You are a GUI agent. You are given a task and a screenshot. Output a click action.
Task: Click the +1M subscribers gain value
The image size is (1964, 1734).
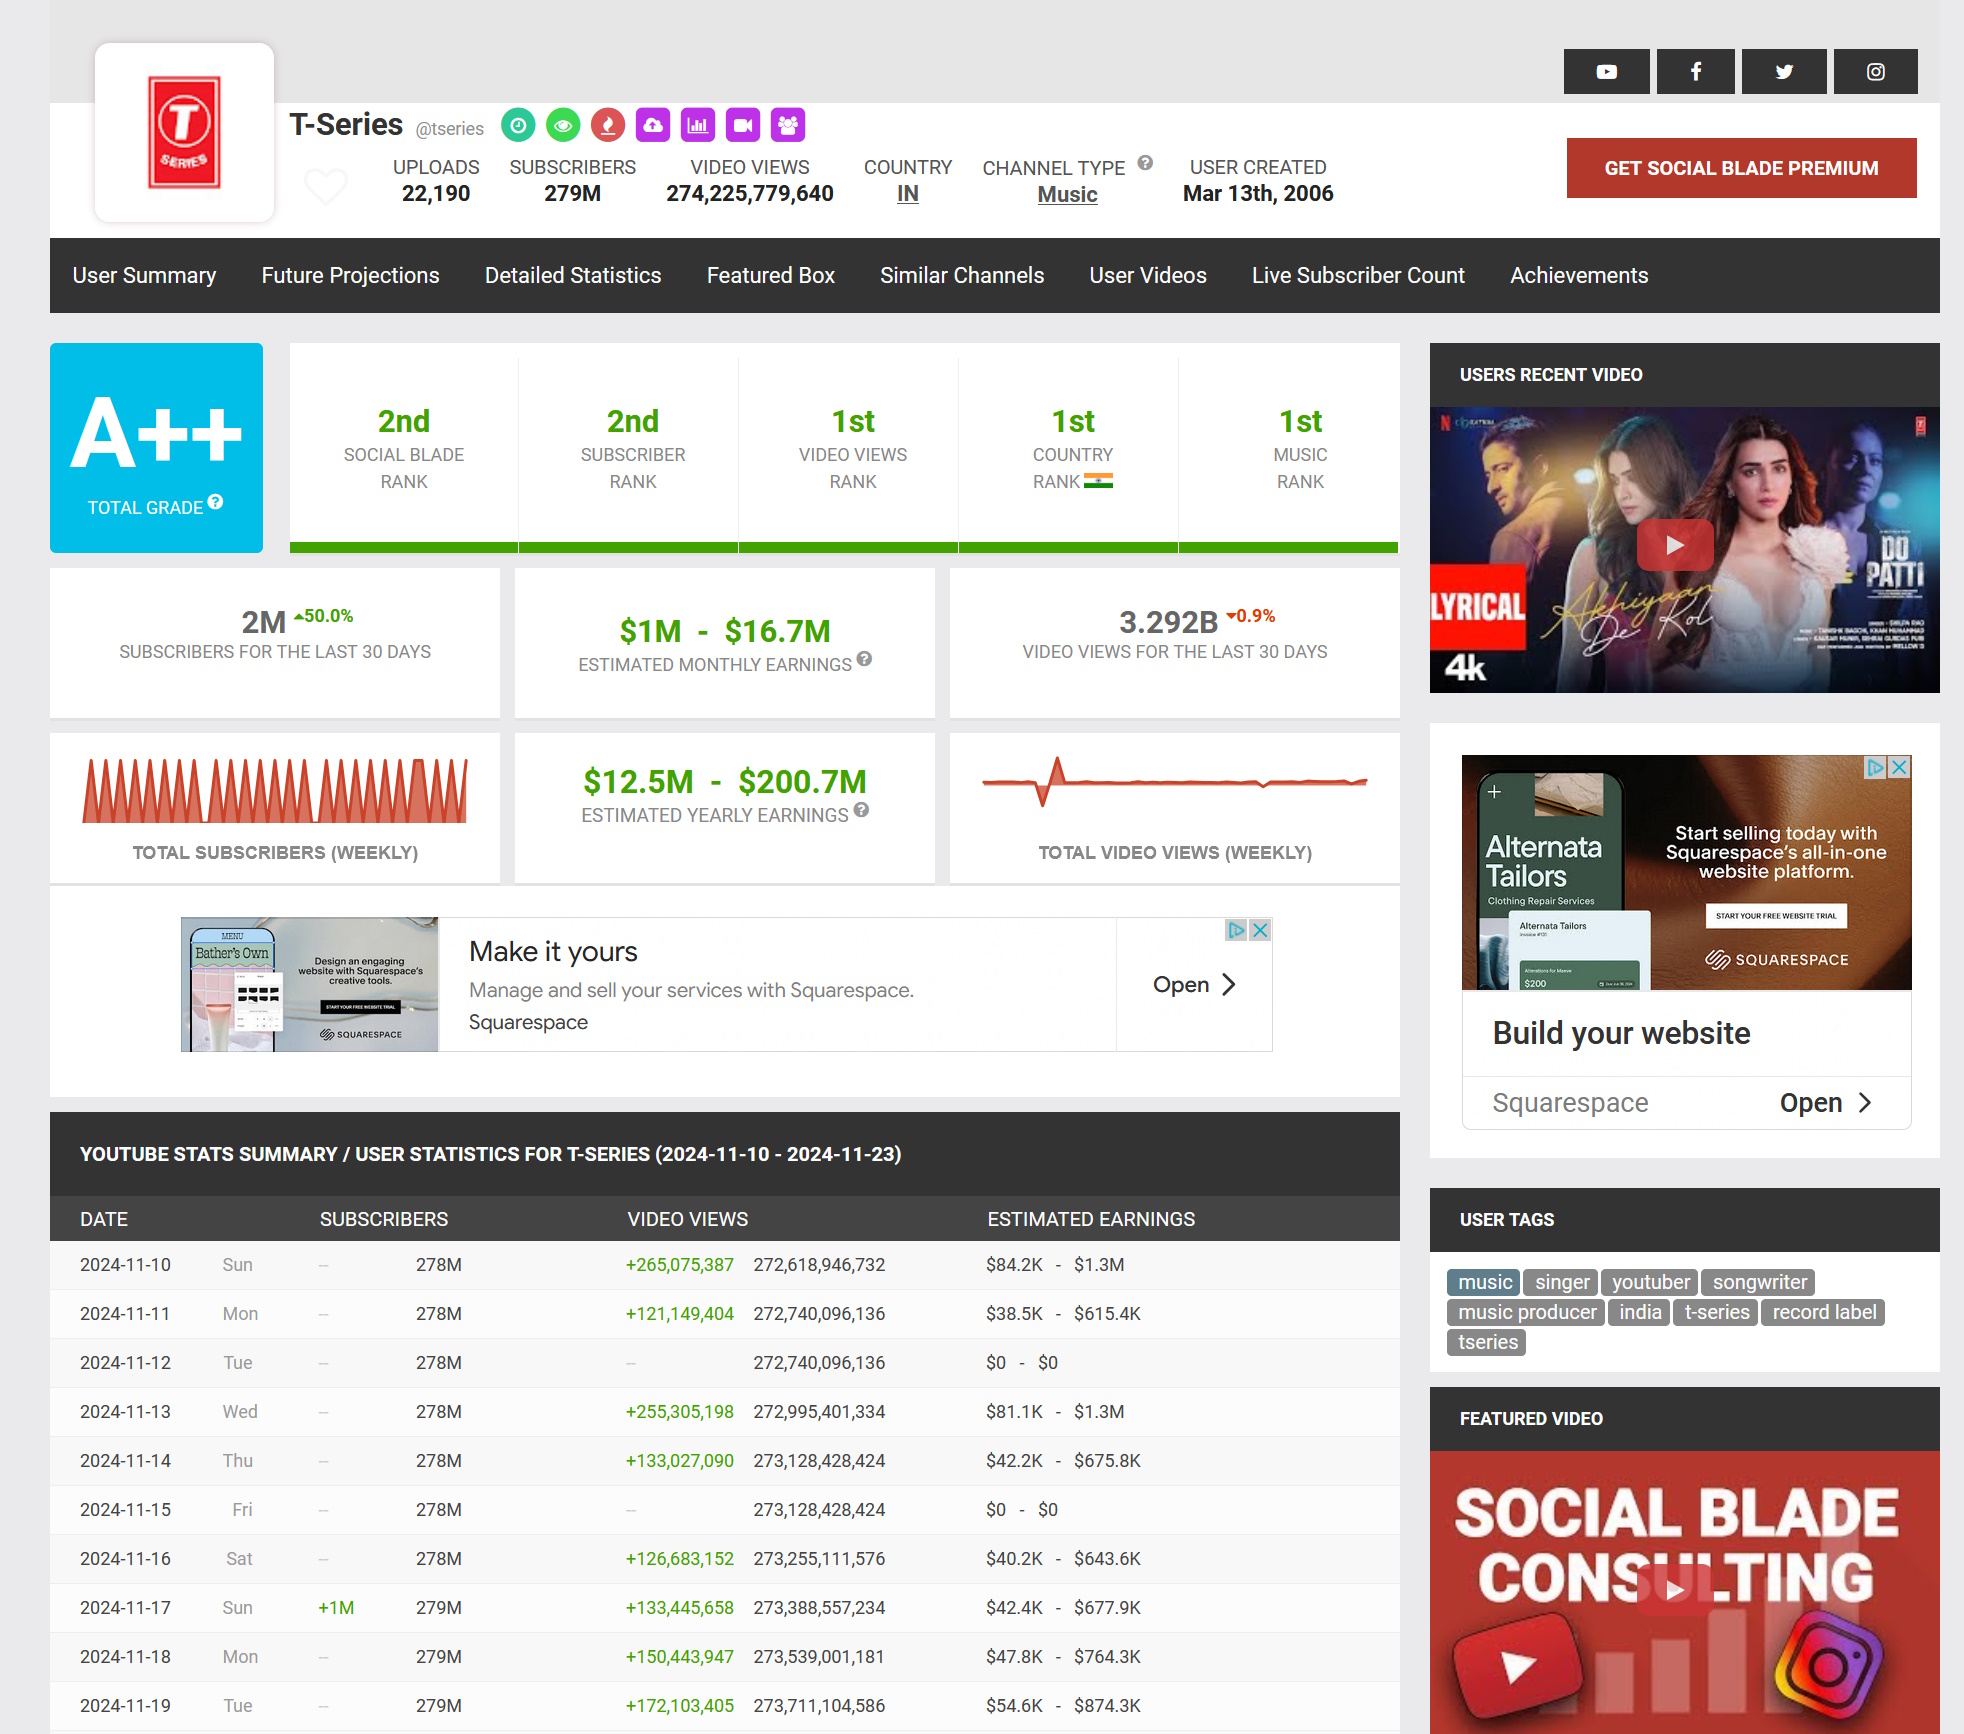tap(336, 1608)
